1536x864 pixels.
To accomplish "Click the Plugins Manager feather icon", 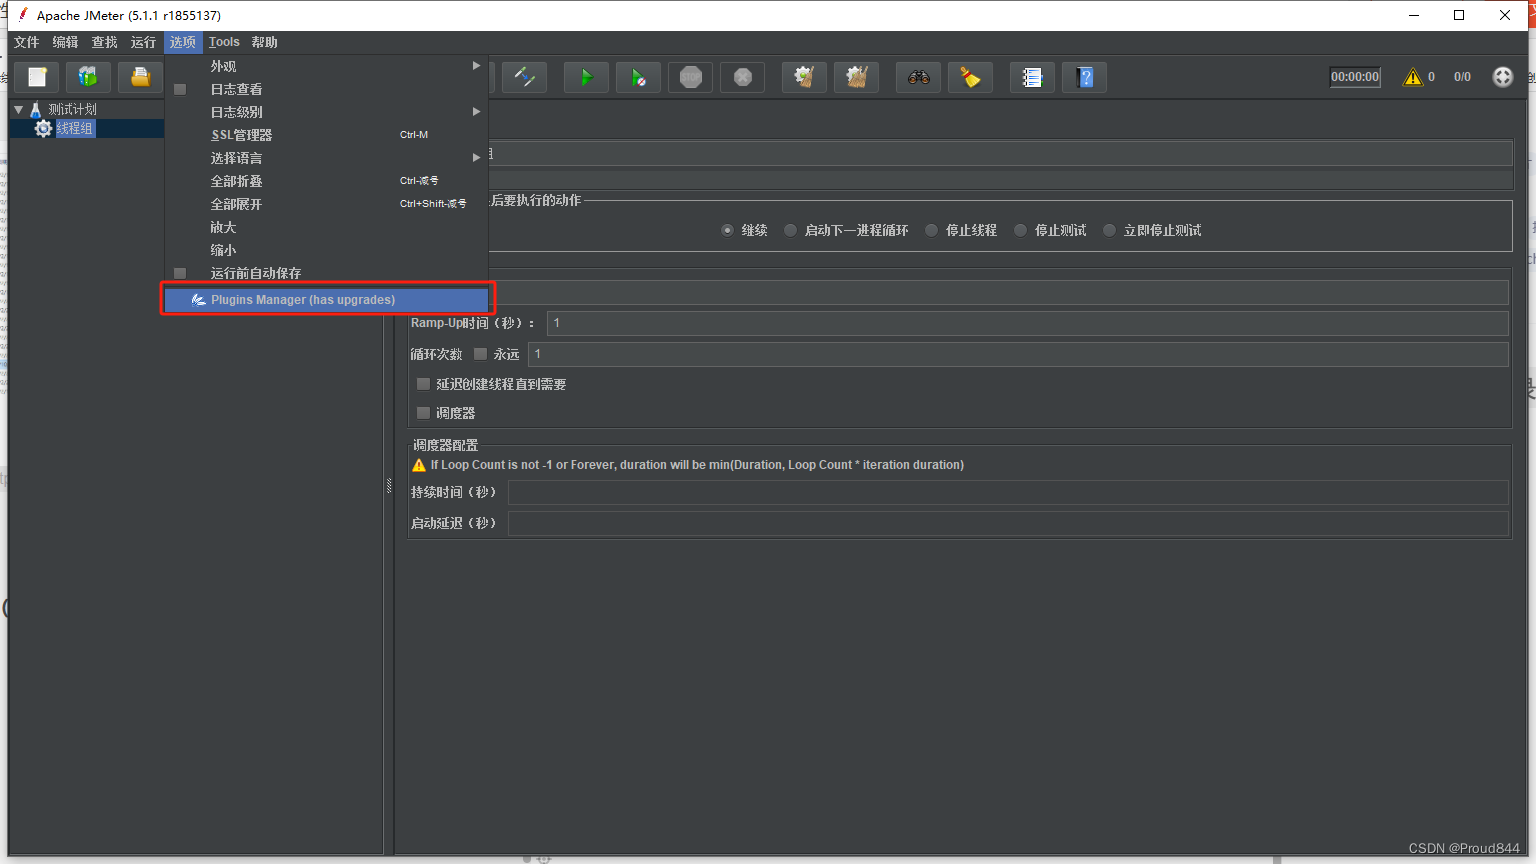I will click(199, 300).
